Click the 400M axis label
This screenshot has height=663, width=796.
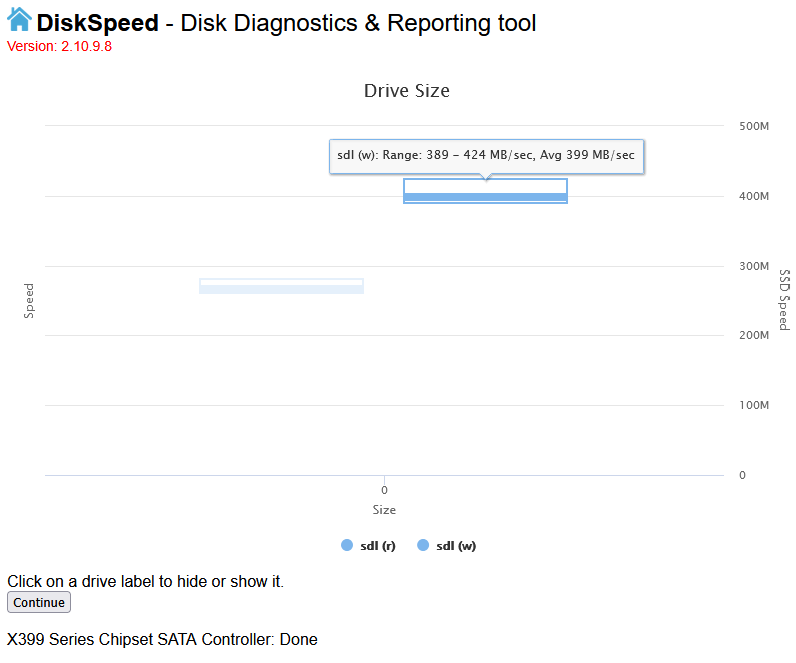pos(754,196)
